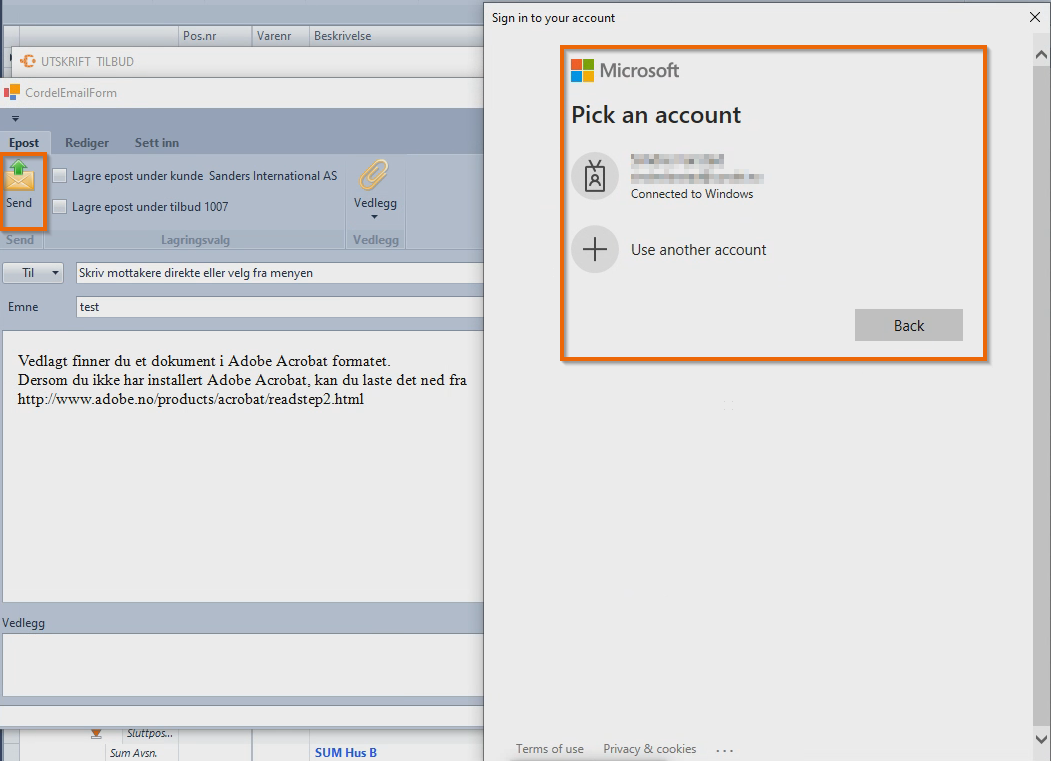Viewport: 1051px width, 761px height.
Task: Click the Pos.nr column header
Action: point(216,36)
